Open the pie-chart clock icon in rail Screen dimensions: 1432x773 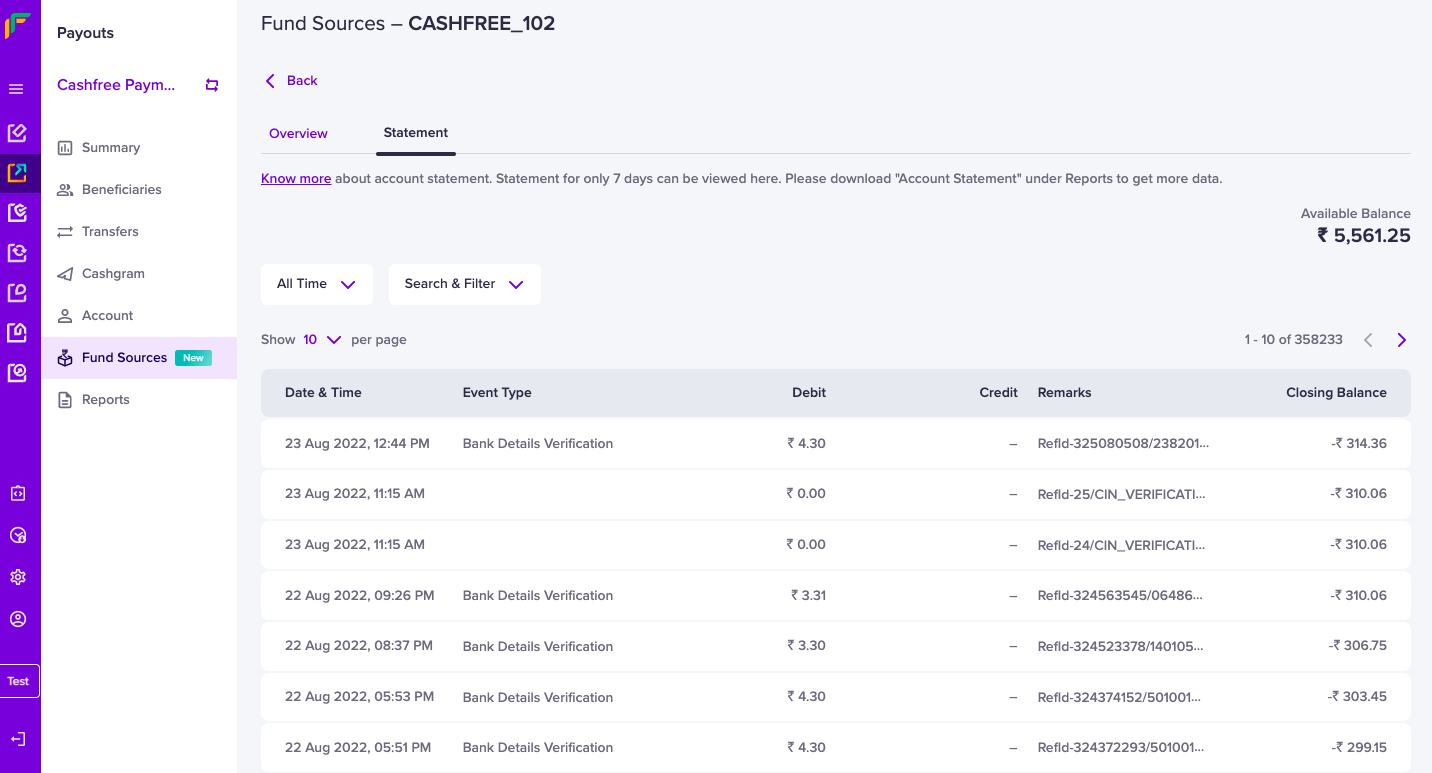(17, 535)
